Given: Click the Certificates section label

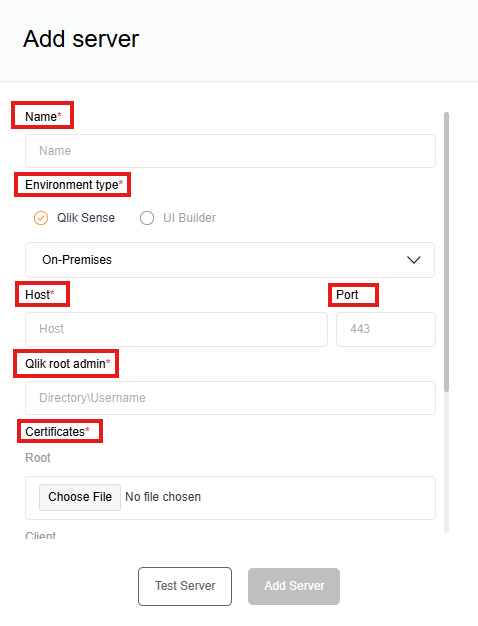Looking at the screenshot, I should (x=57, y=432).
